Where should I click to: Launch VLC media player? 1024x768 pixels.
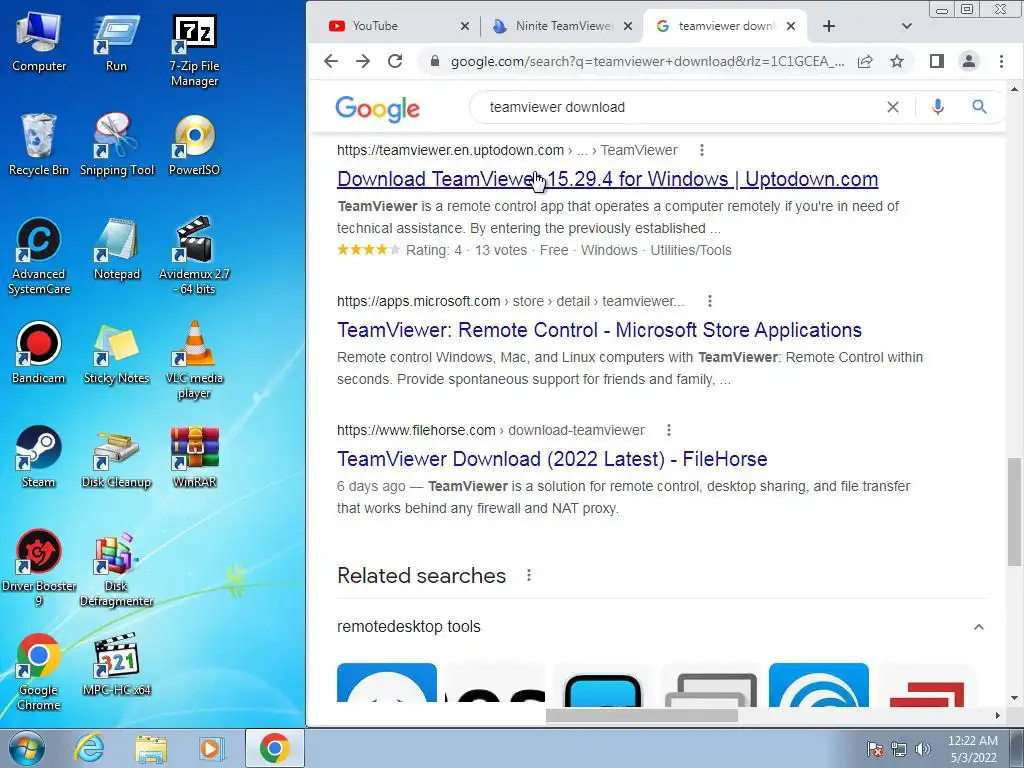pos(194,360)
